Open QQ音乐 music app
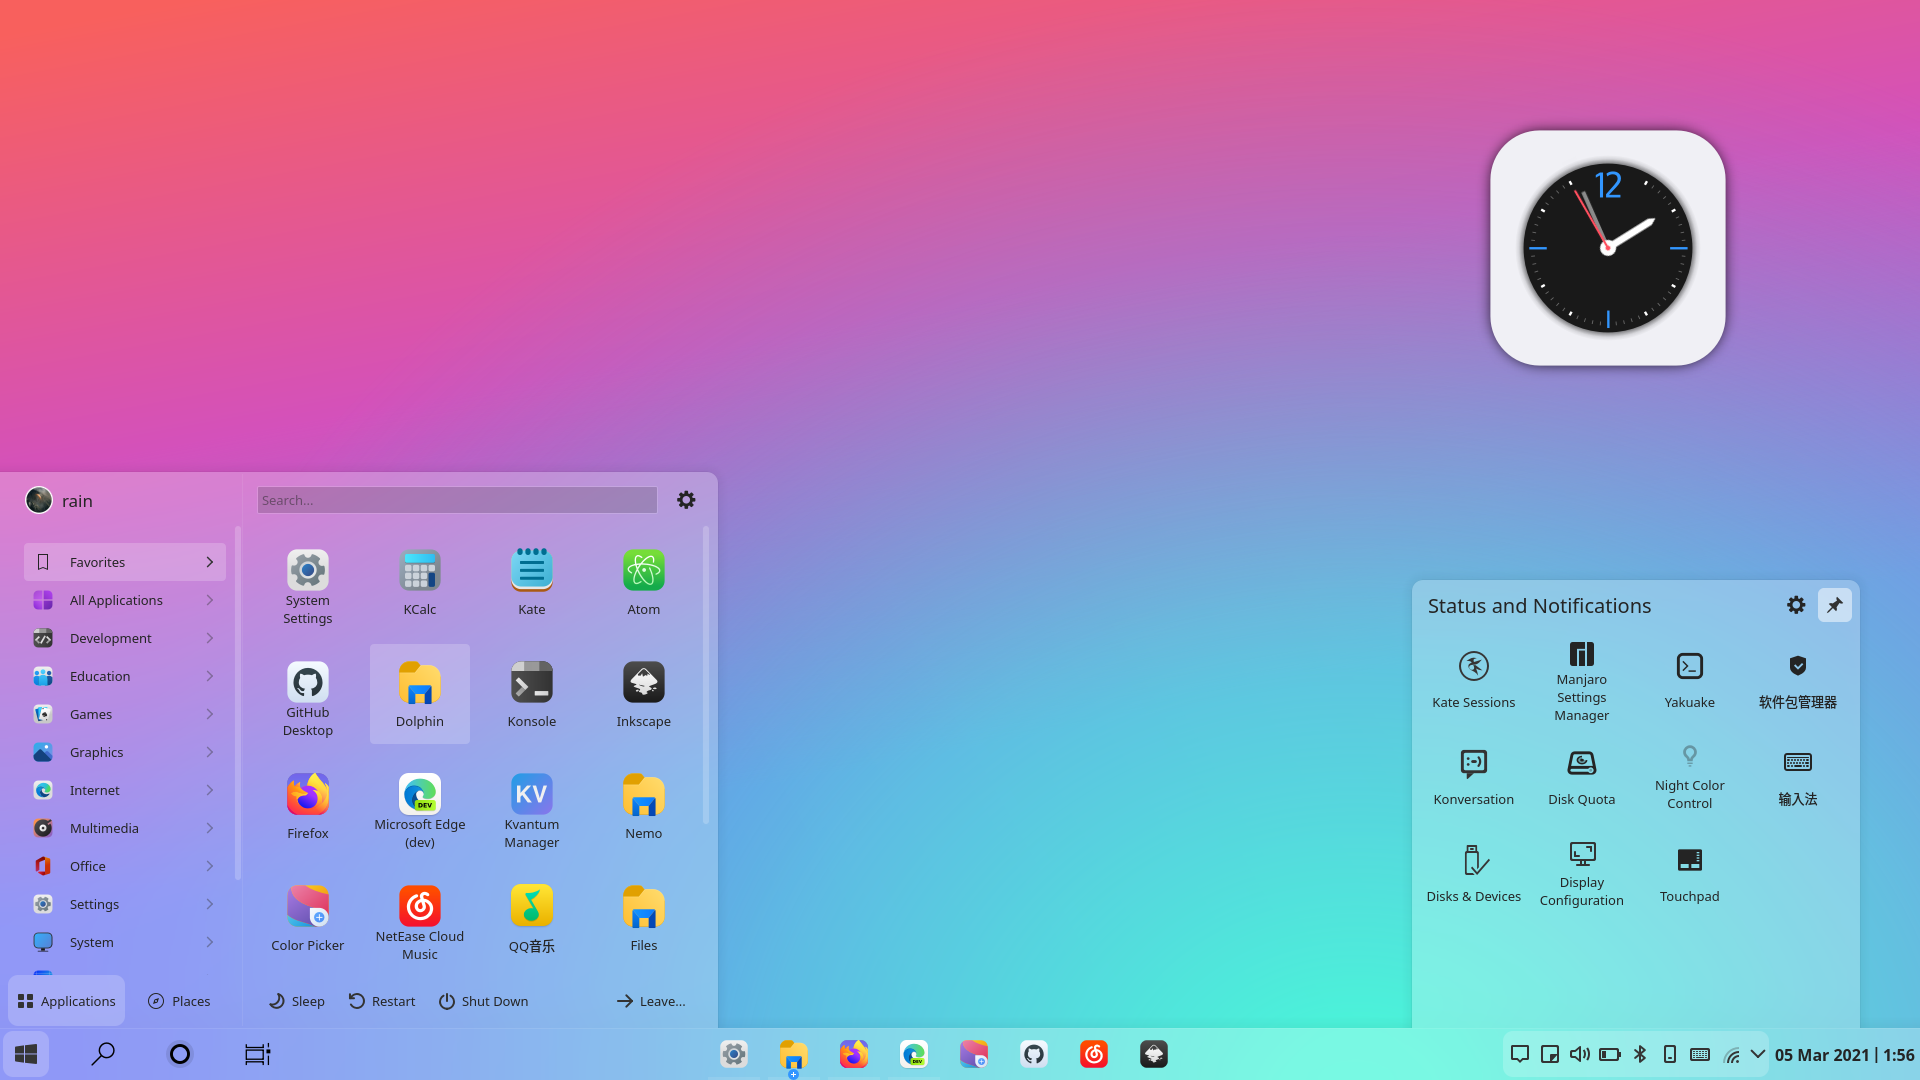The width and height of the screenshot is (1920, 1080). [x=531, y=918]
